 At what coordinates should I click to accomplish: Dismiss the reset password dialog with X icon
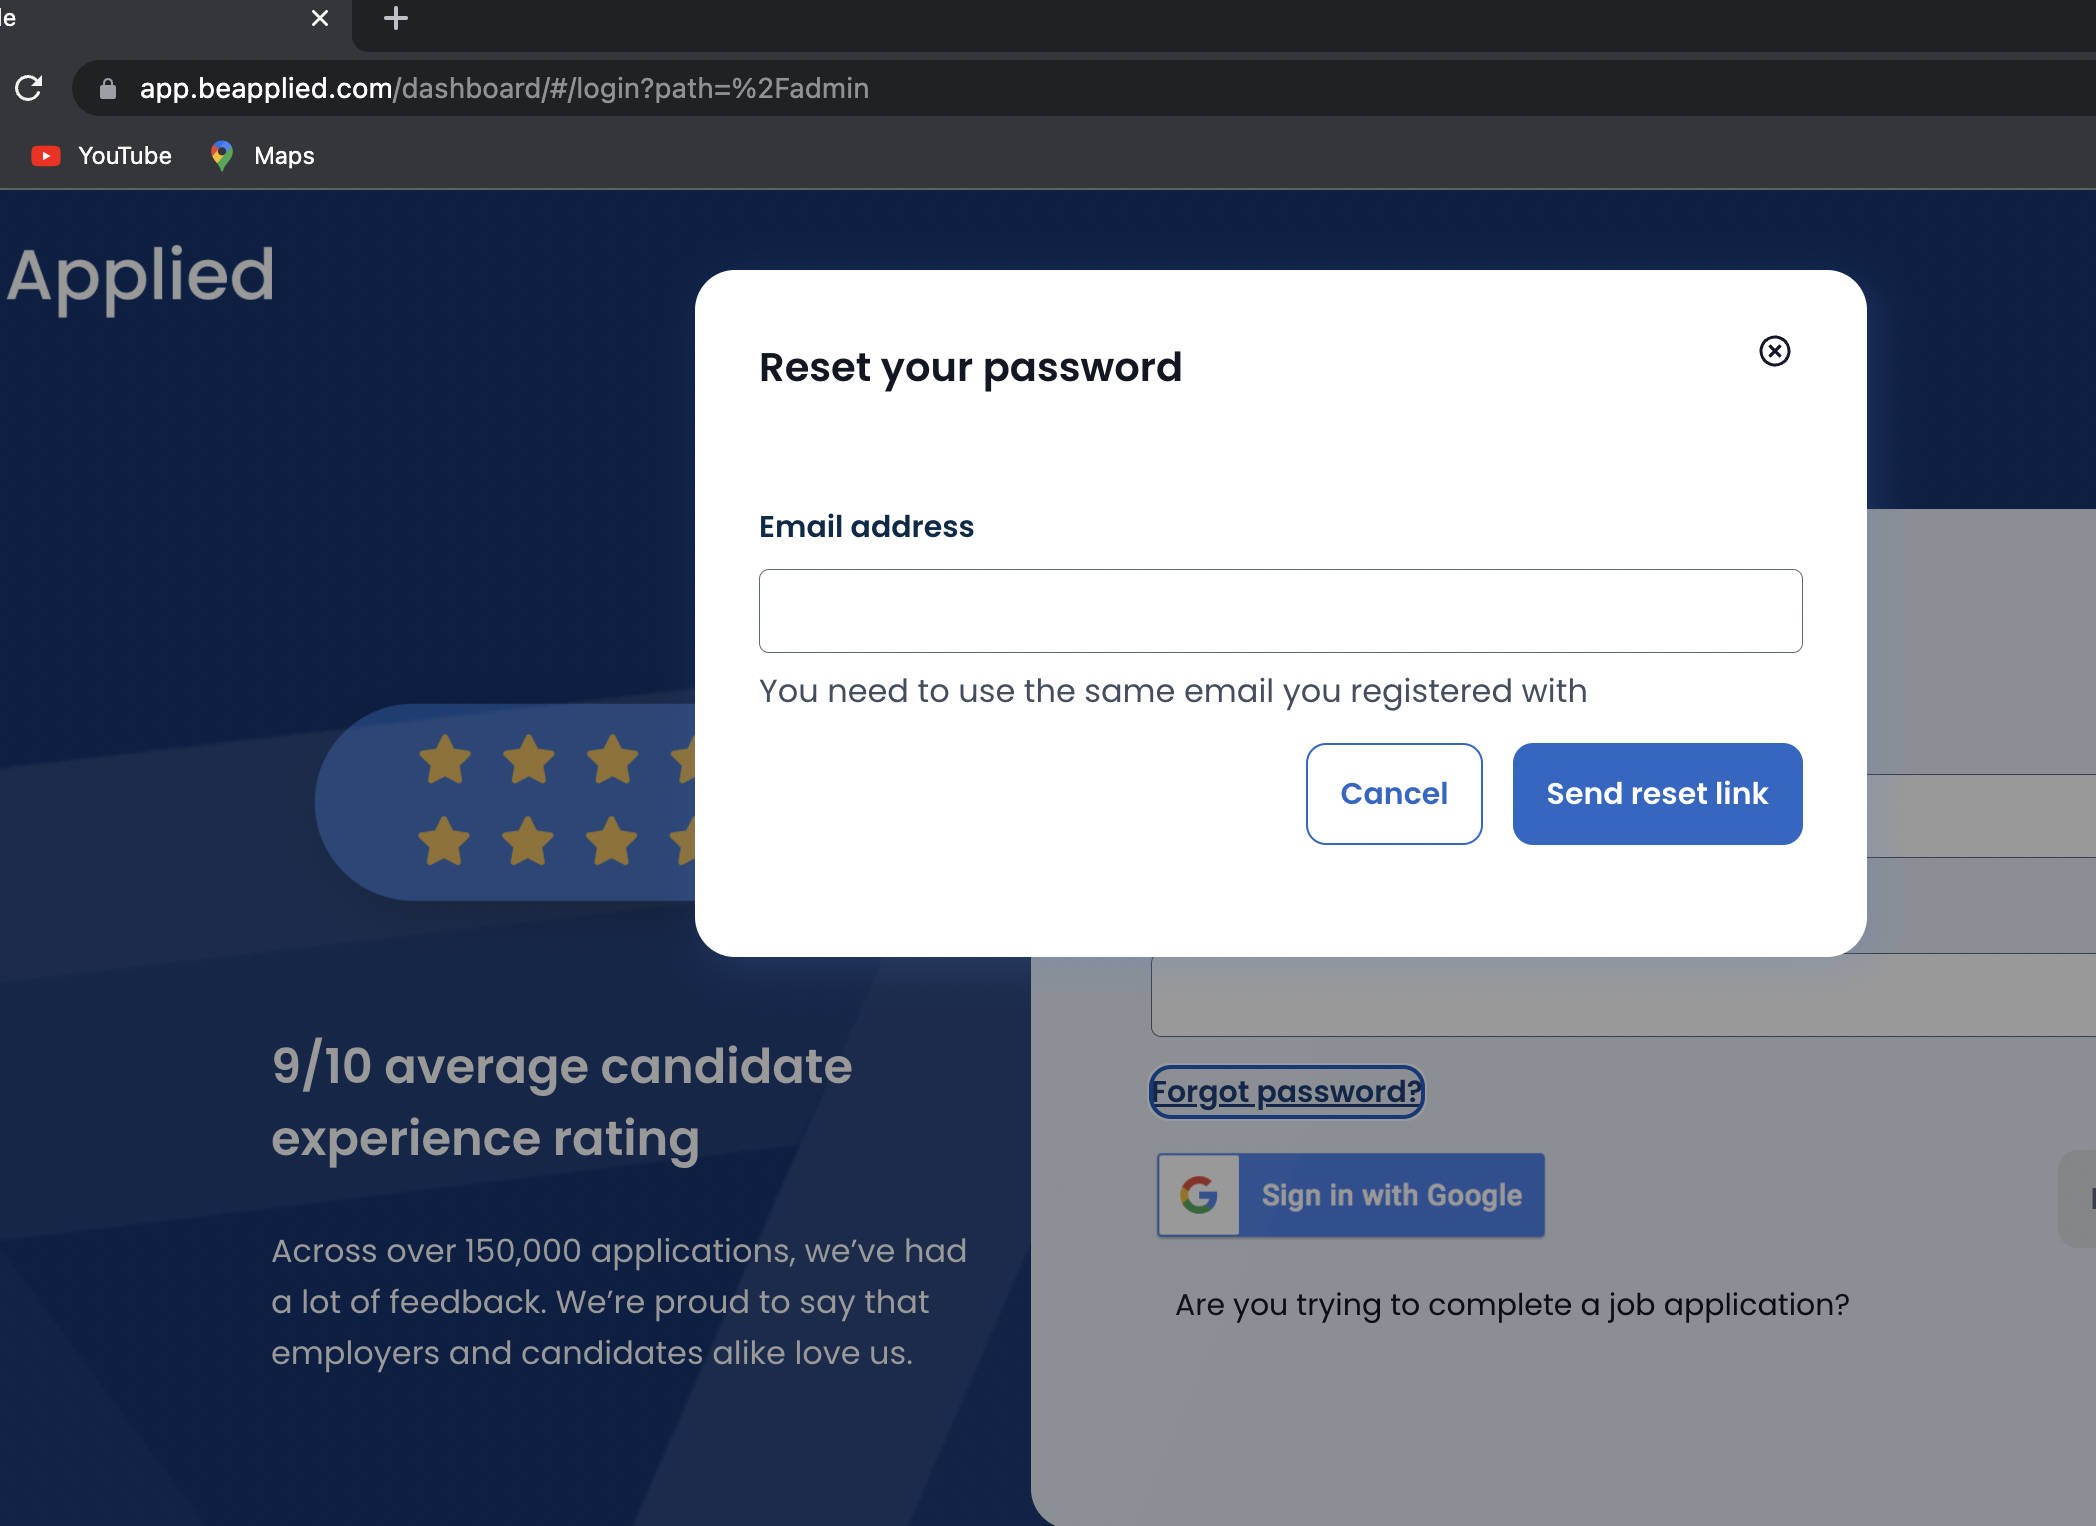point(1774,351)
